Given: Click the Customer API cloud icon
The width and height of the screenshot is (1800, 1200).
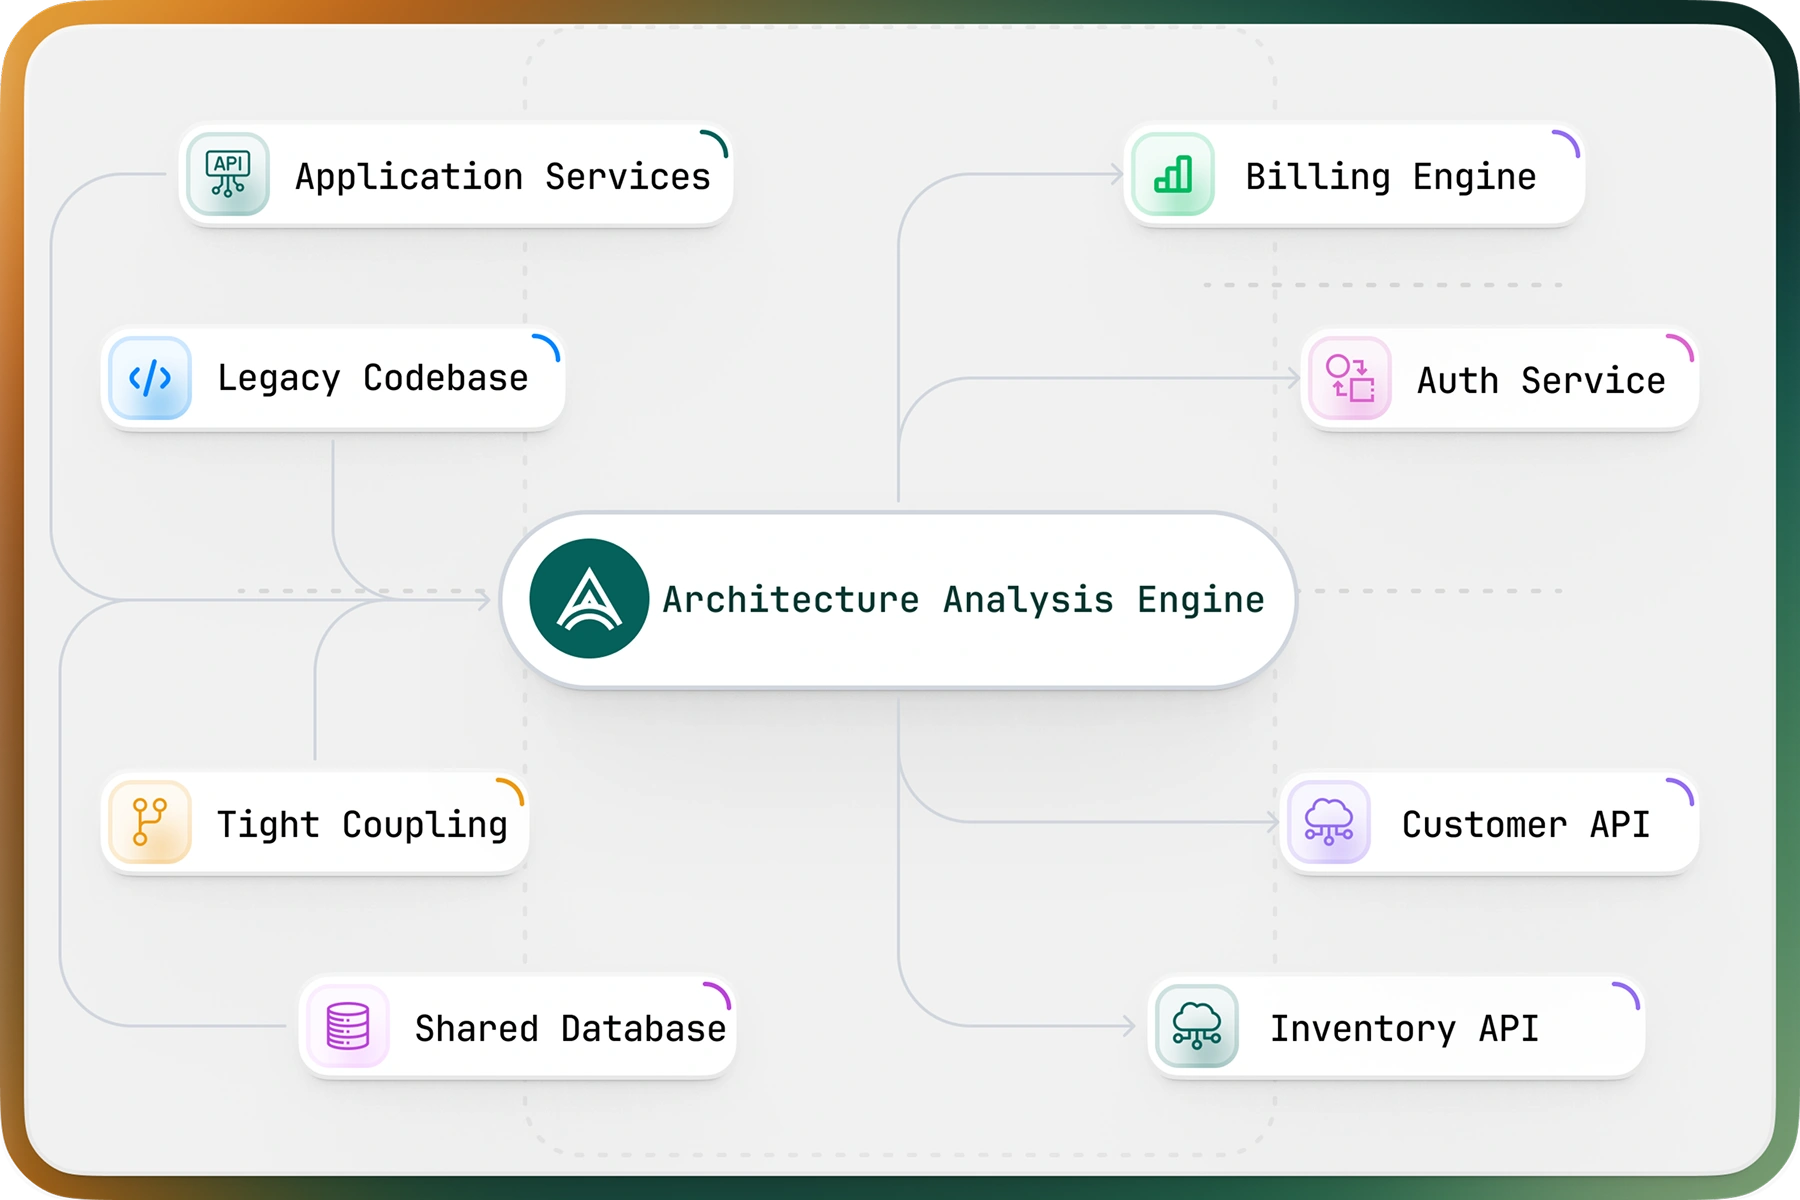Looking at the screenshot, I should (x=1329, y=822).
